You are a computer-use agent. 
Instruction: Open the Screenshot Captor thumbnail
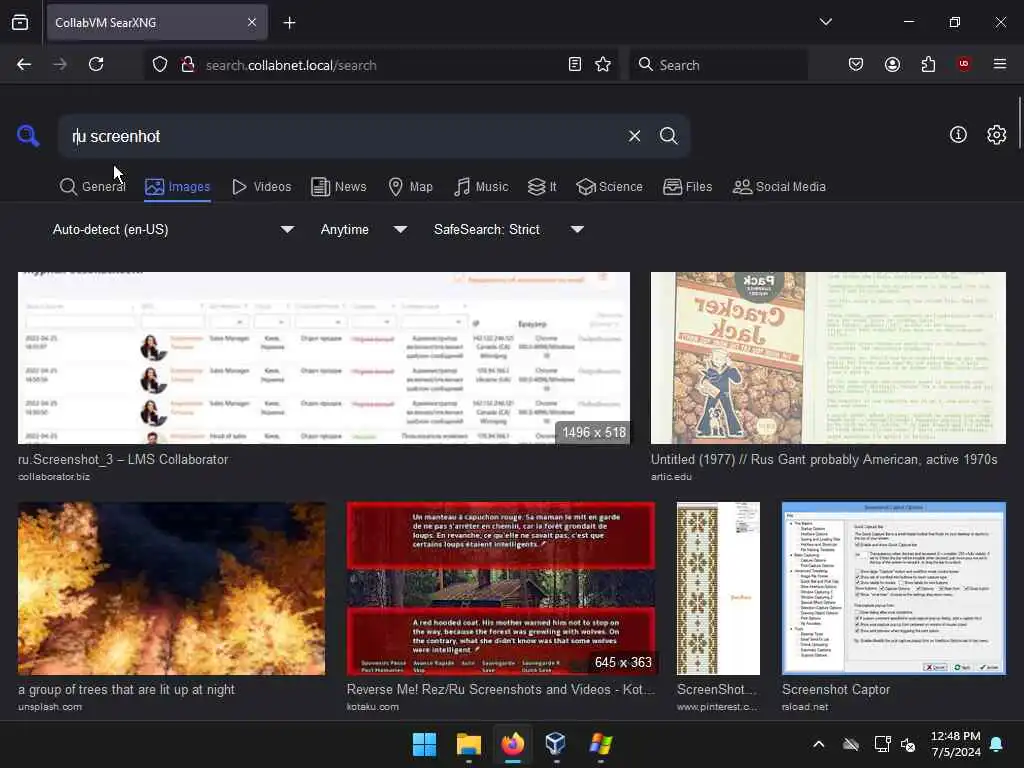coord(894,588)
